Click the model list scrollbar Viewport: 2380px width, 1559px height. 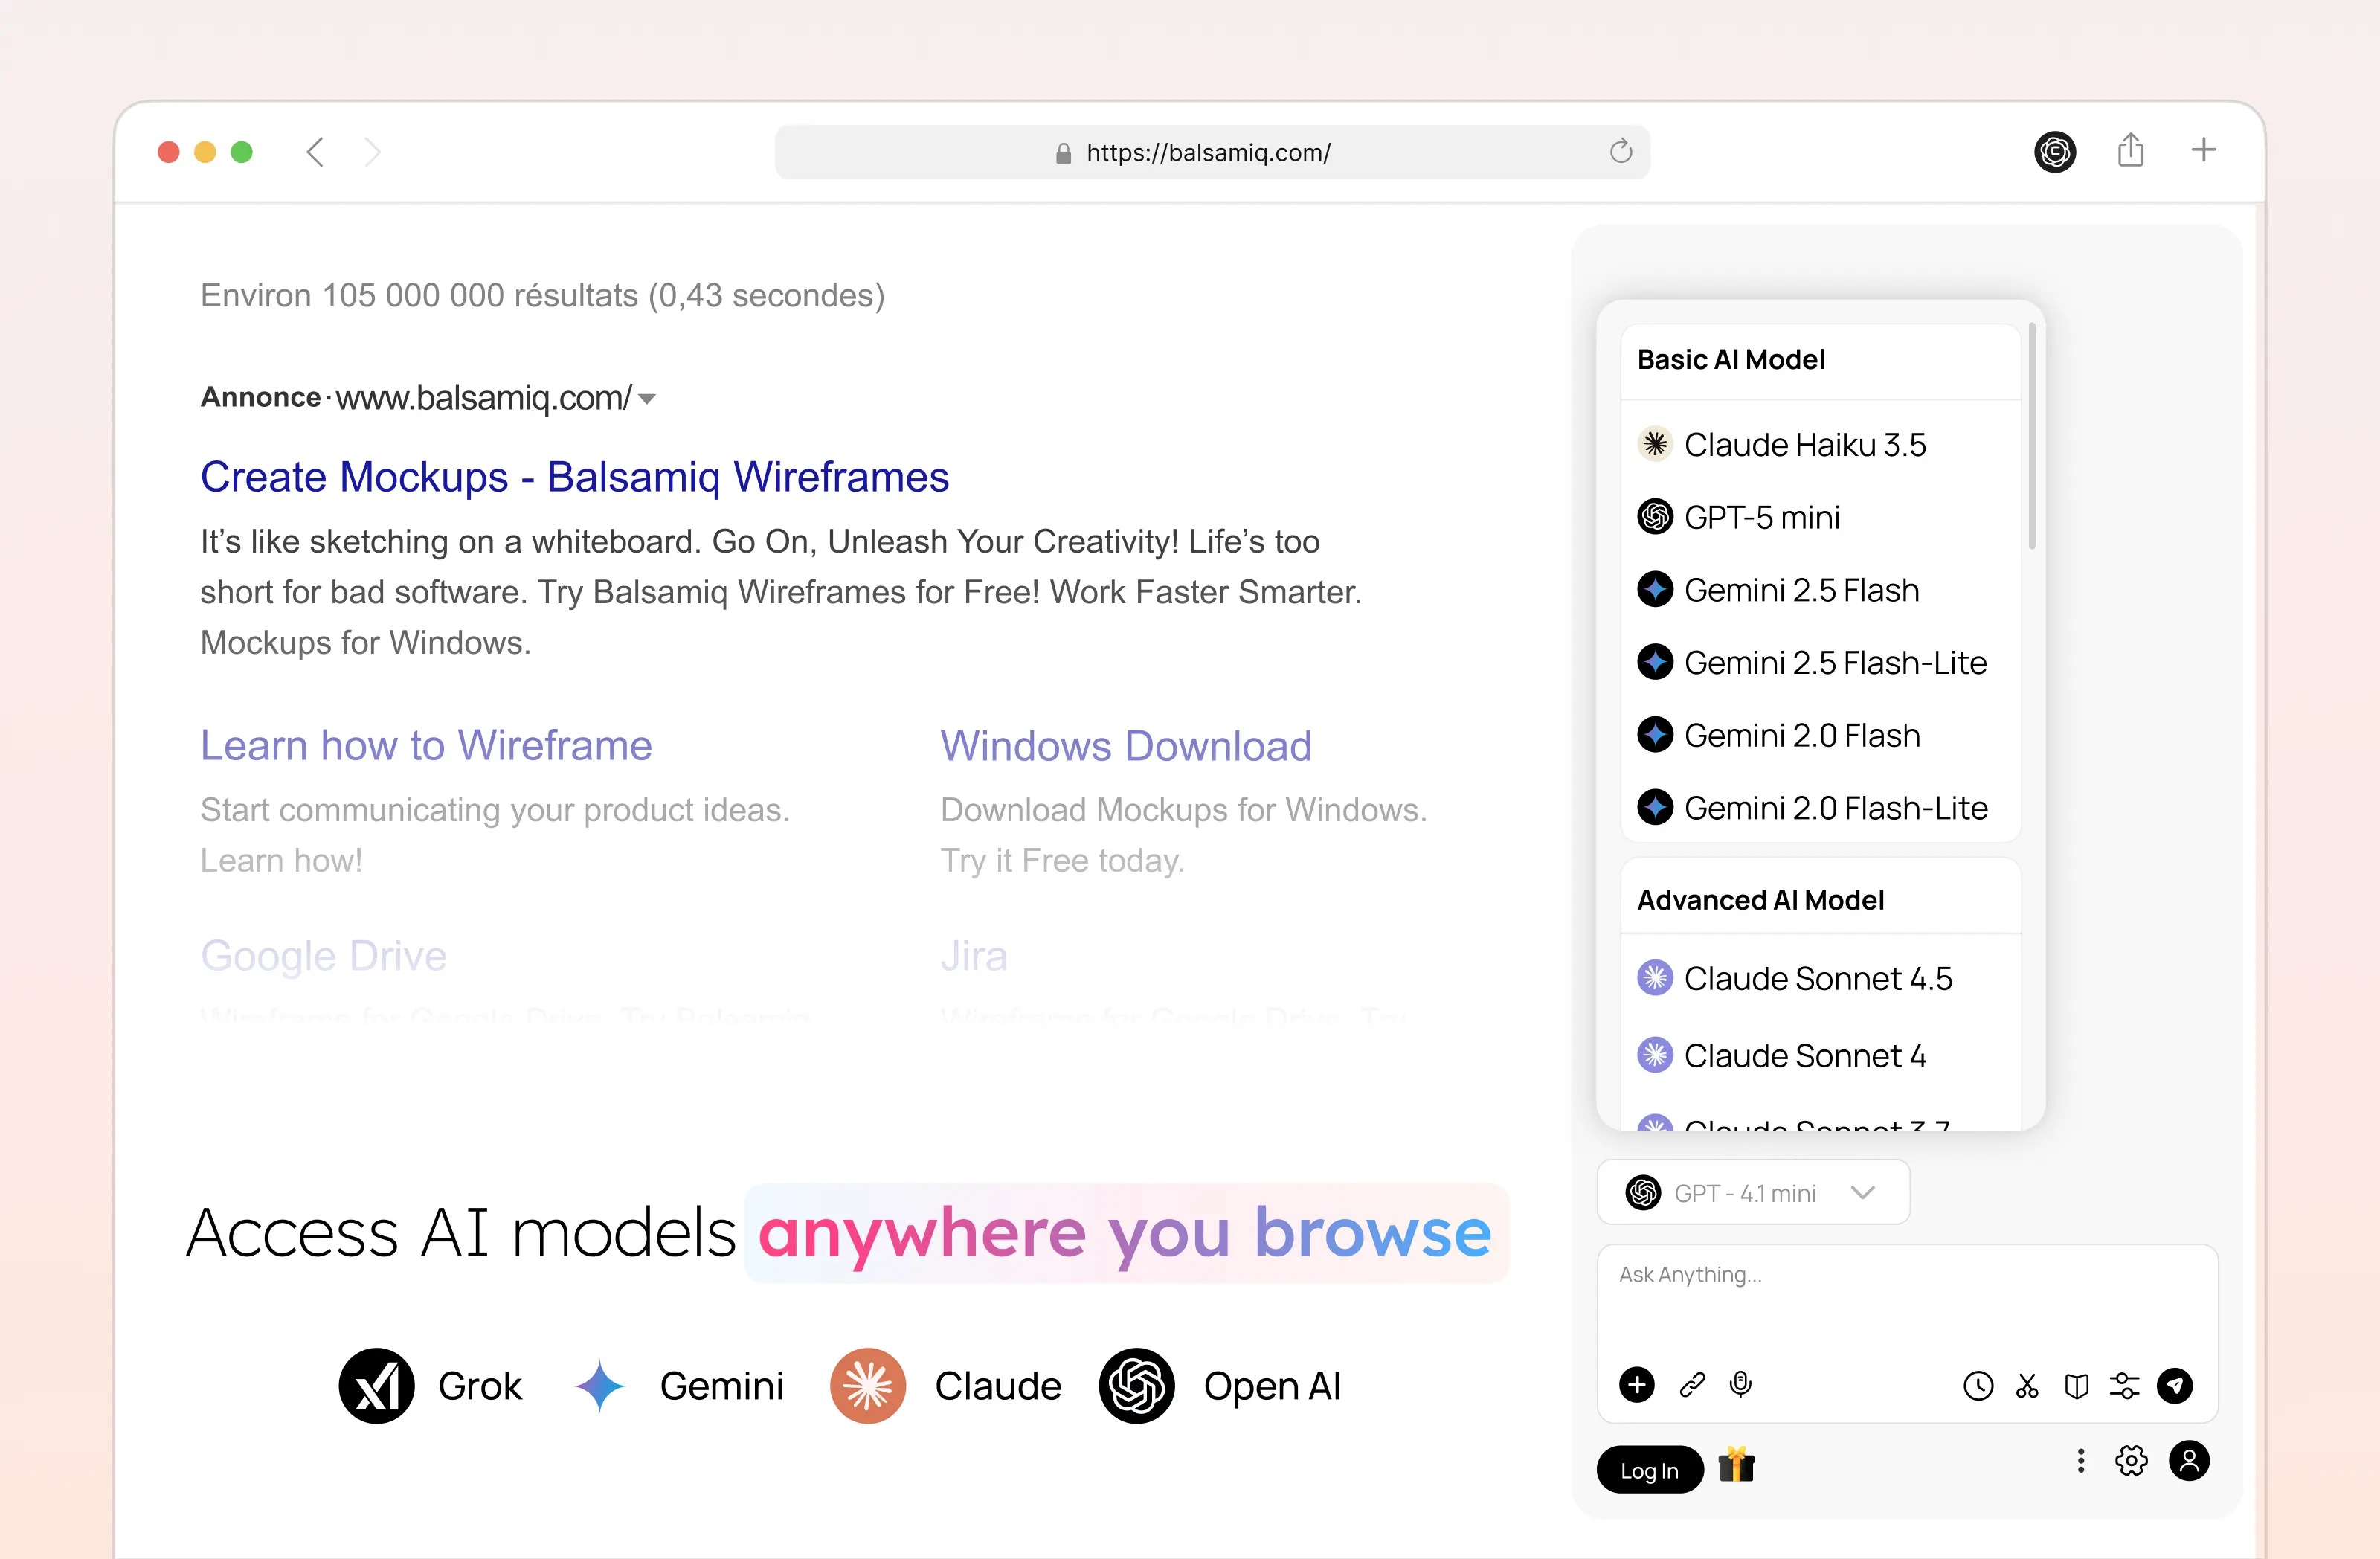2031,436
